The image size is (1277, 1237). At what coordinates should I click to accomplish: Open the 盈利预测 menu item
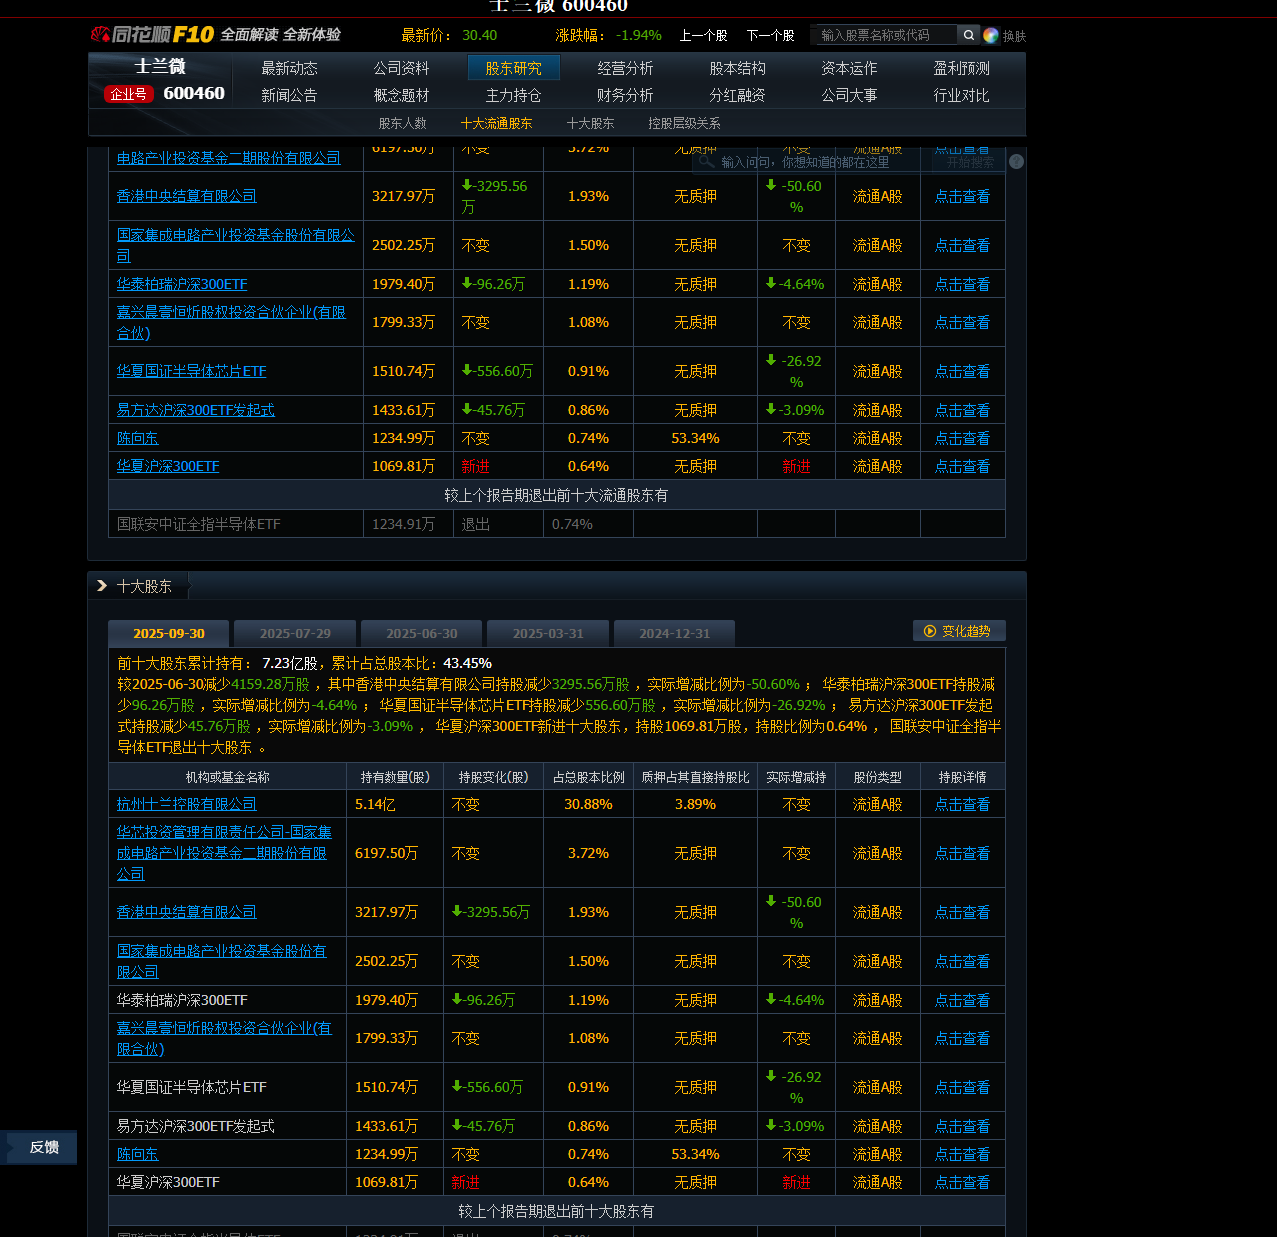point(961,68)
